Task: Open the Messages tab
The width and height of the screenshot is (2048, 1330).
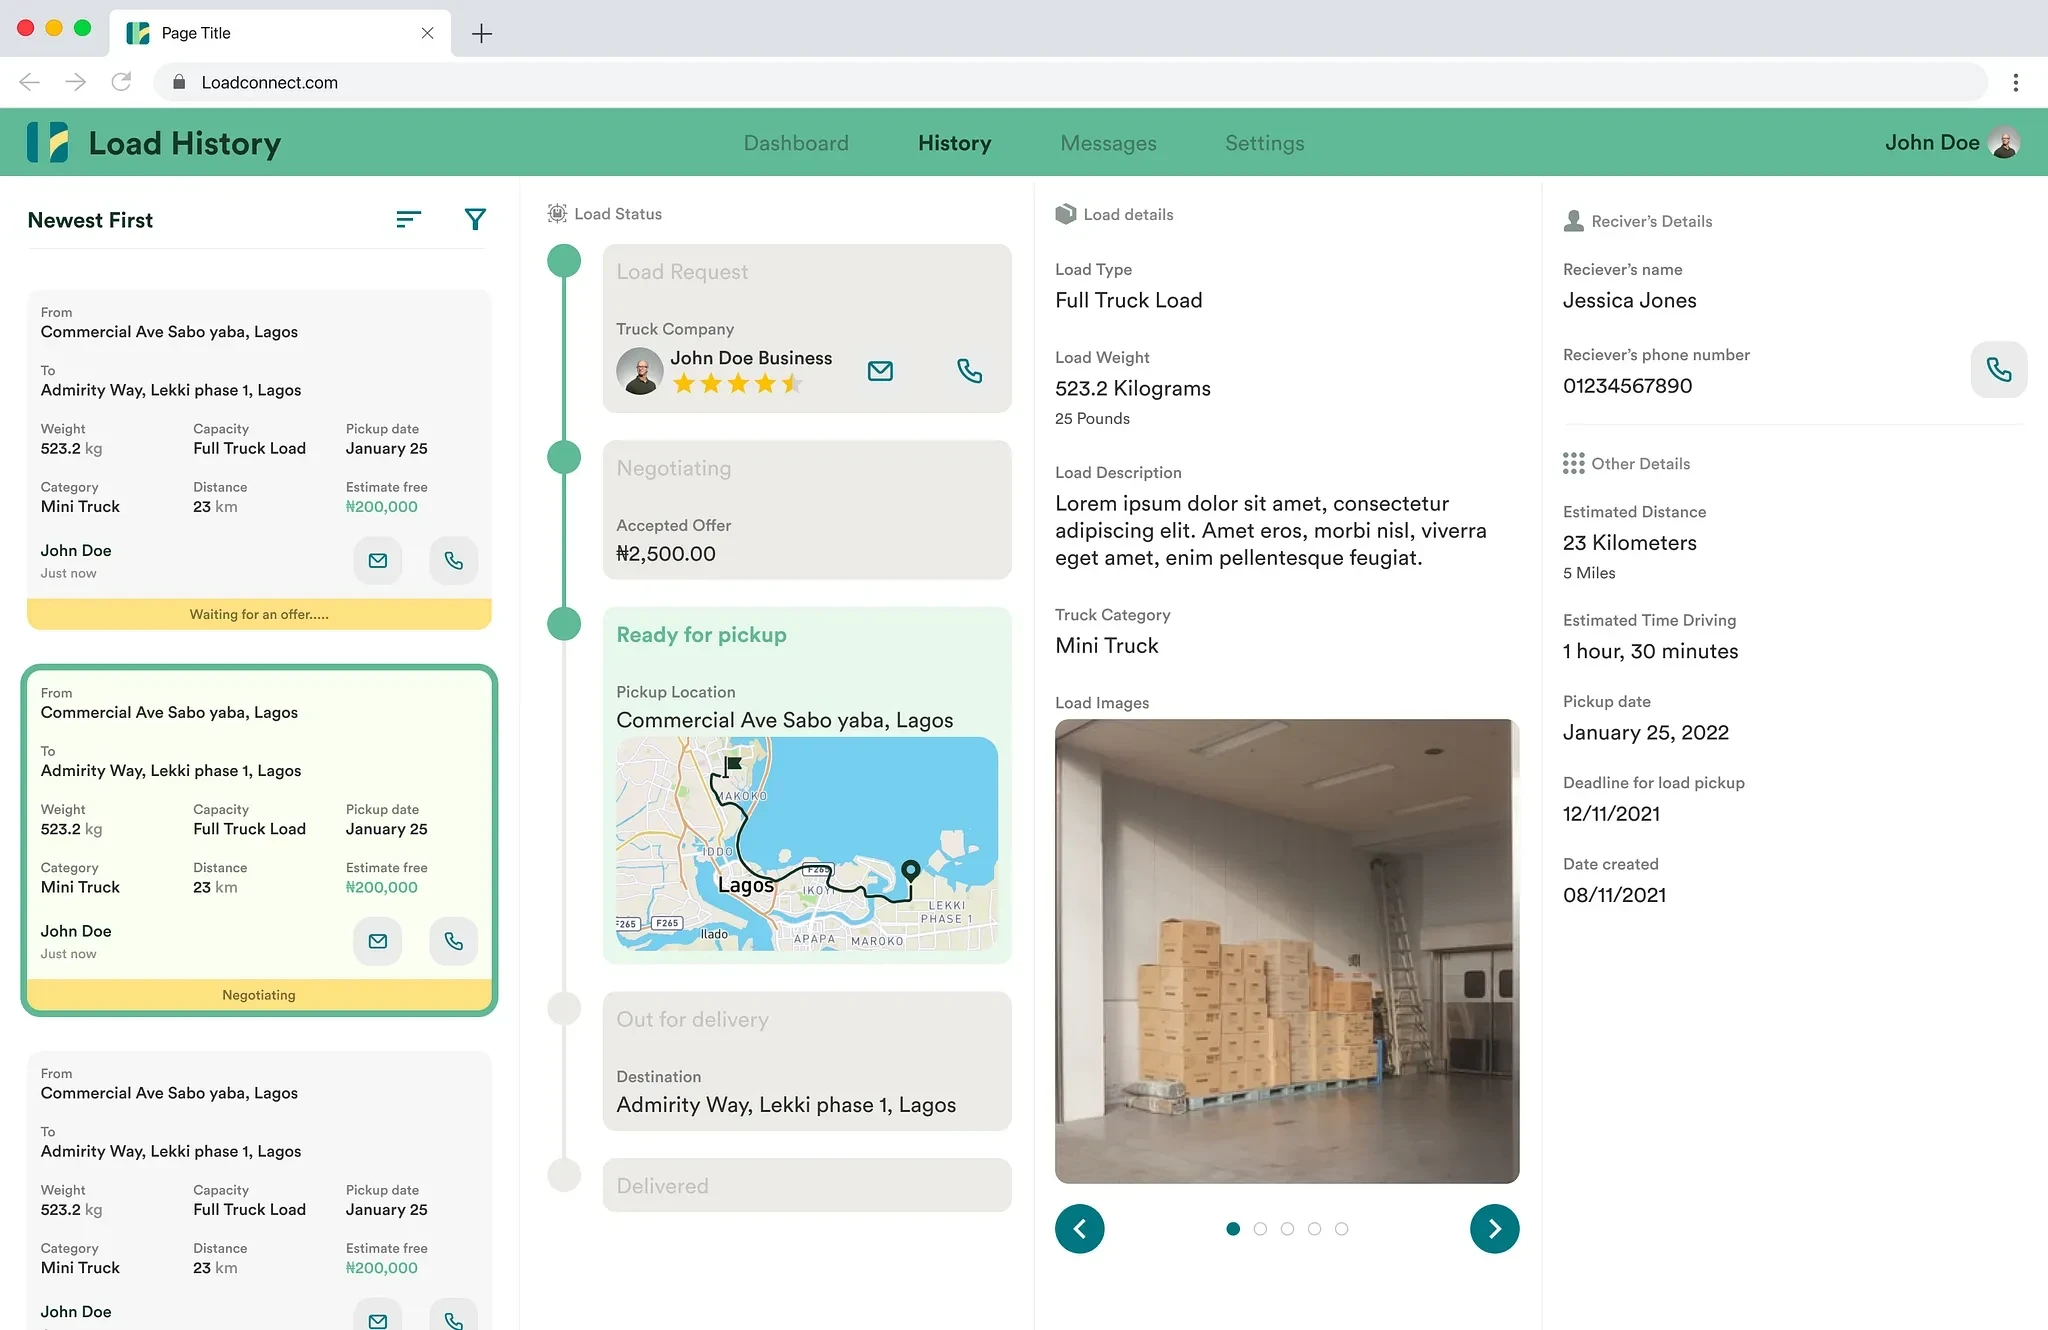Action: coord(1108,143)
